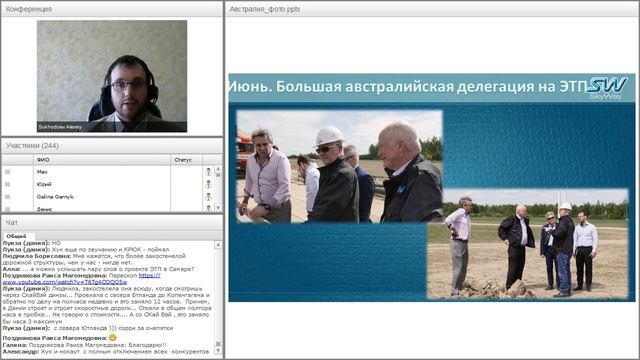Click the smiley emoji in Позднякова's chat message
This screenshot has height=360, width=640.
pos(113,338)
